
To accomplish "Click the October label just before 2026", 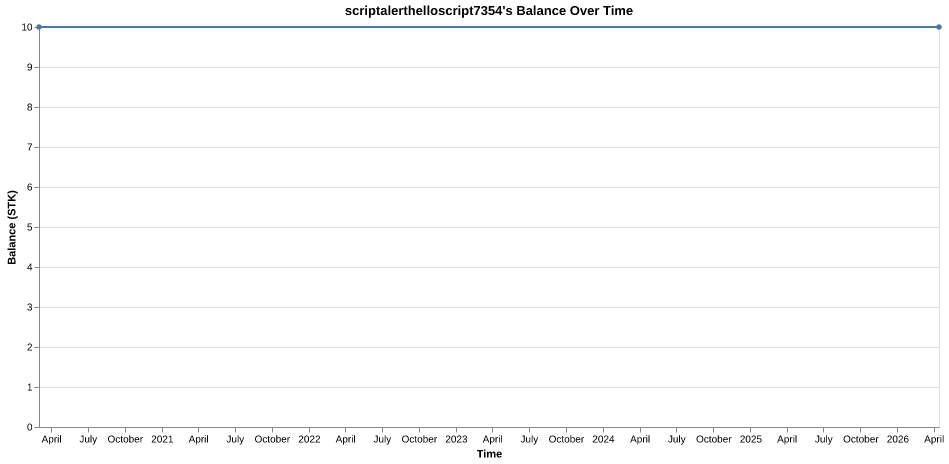I will tap(861, 439).
